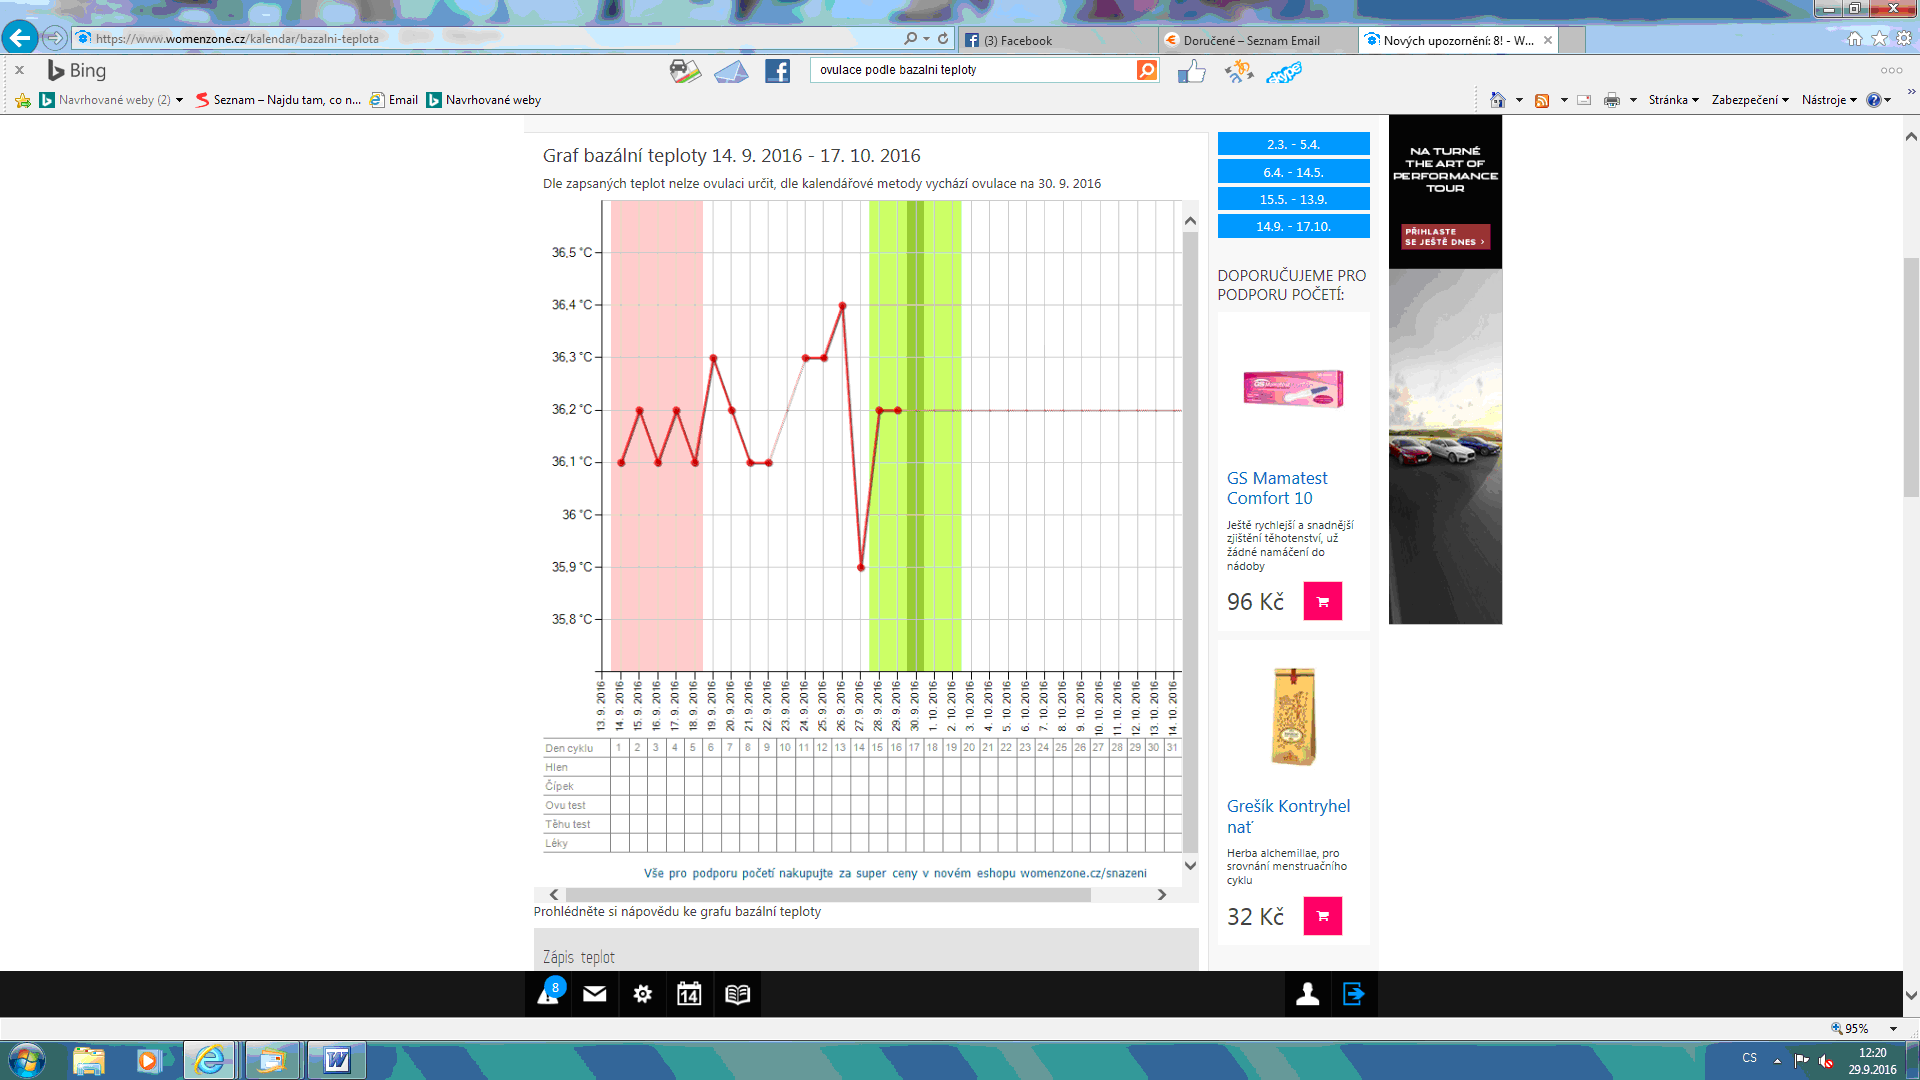The width and height of the screenshot is (1920, 1080).
Task: Open the open-book diary icon in bottom bar
Action: pos(737,994)
